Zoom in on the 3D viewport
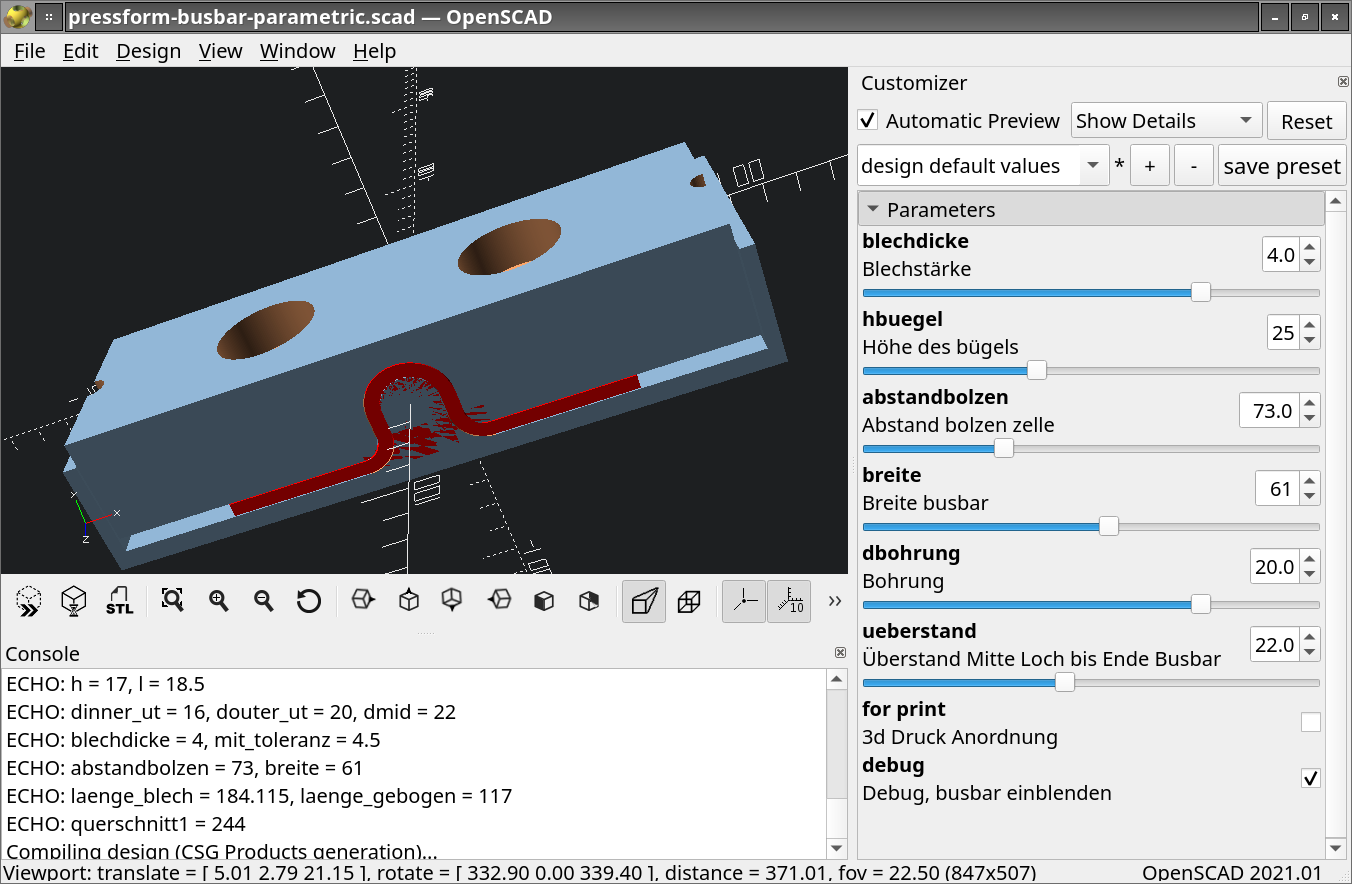The height and width of the screenshot is (884, 1352). click(219, 601)
